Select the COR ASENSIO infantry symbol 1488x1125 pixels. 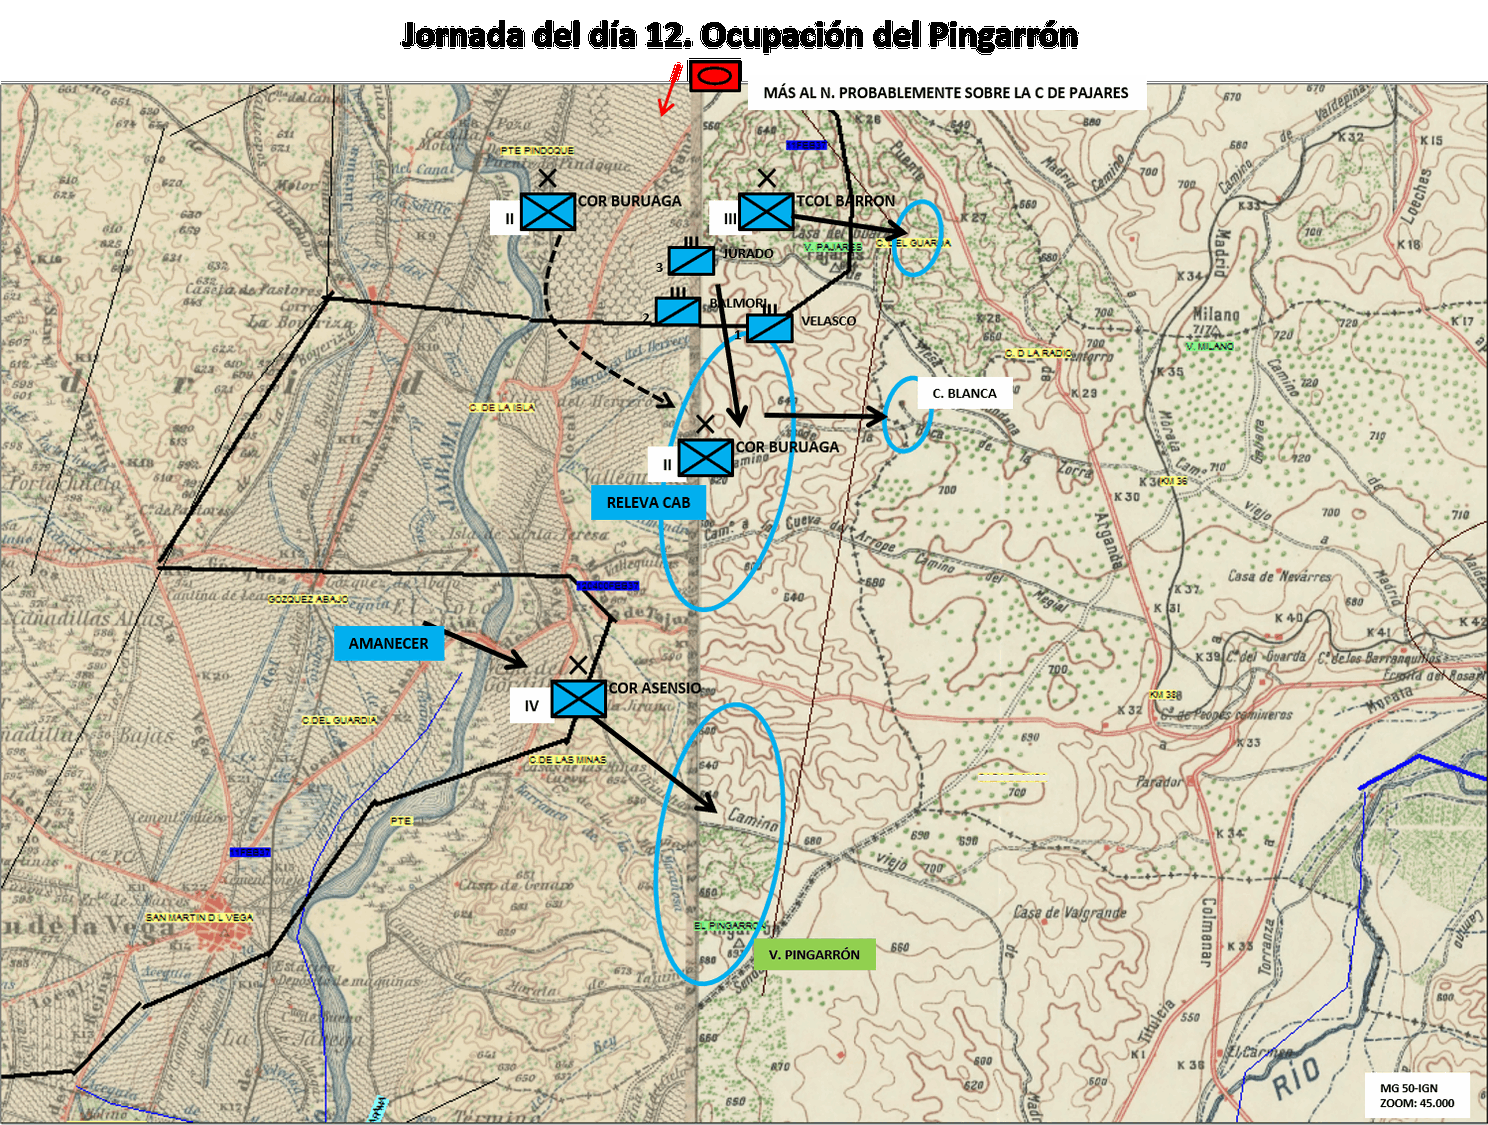click(x=578, y=698)
